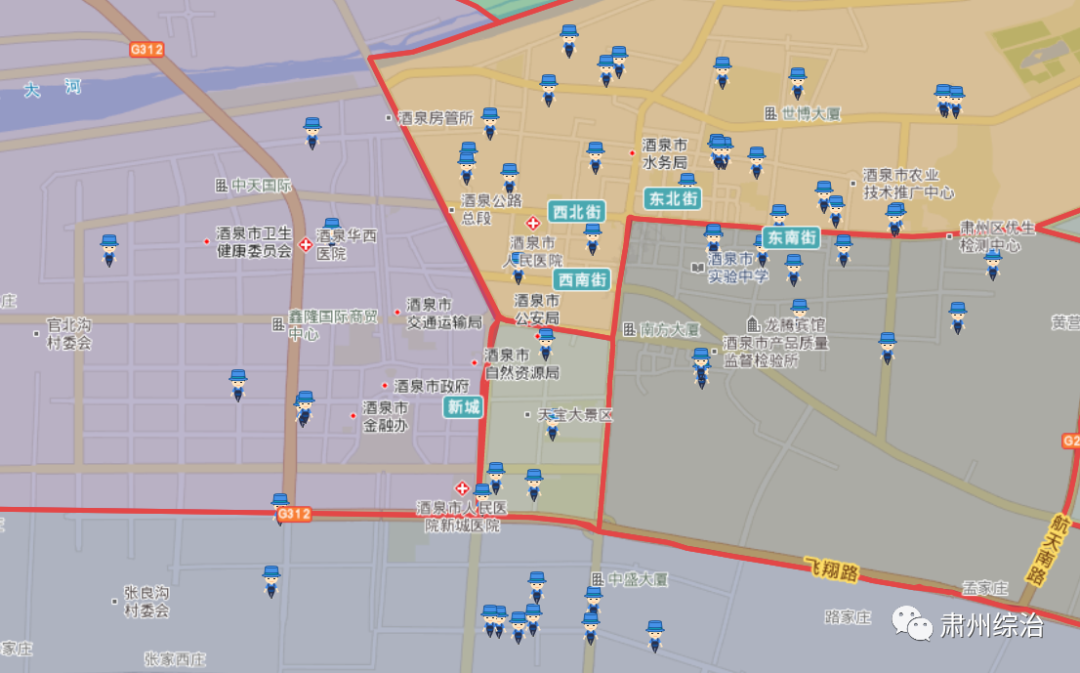Select the hotel icon of 龙腾宾馆
Screen dimensions: 1080x673
click(x=754, y=324)
